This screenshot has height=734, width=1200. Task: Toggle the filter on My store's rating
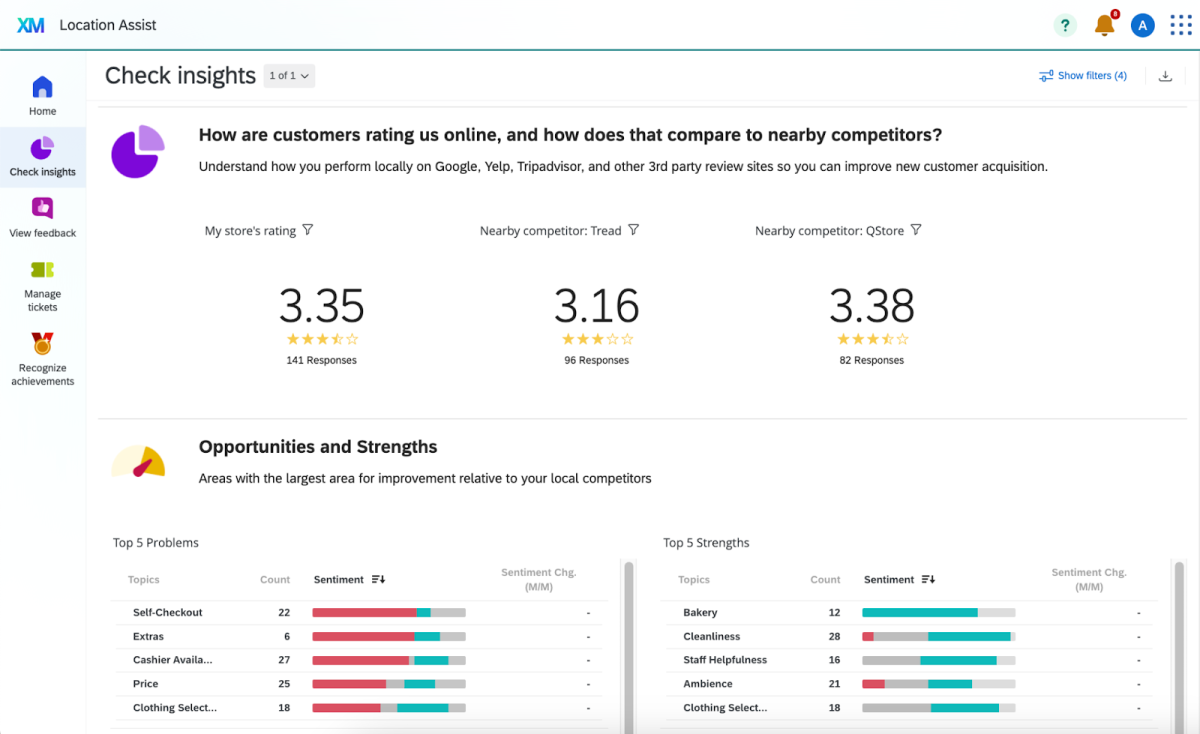tap(309, 229)
